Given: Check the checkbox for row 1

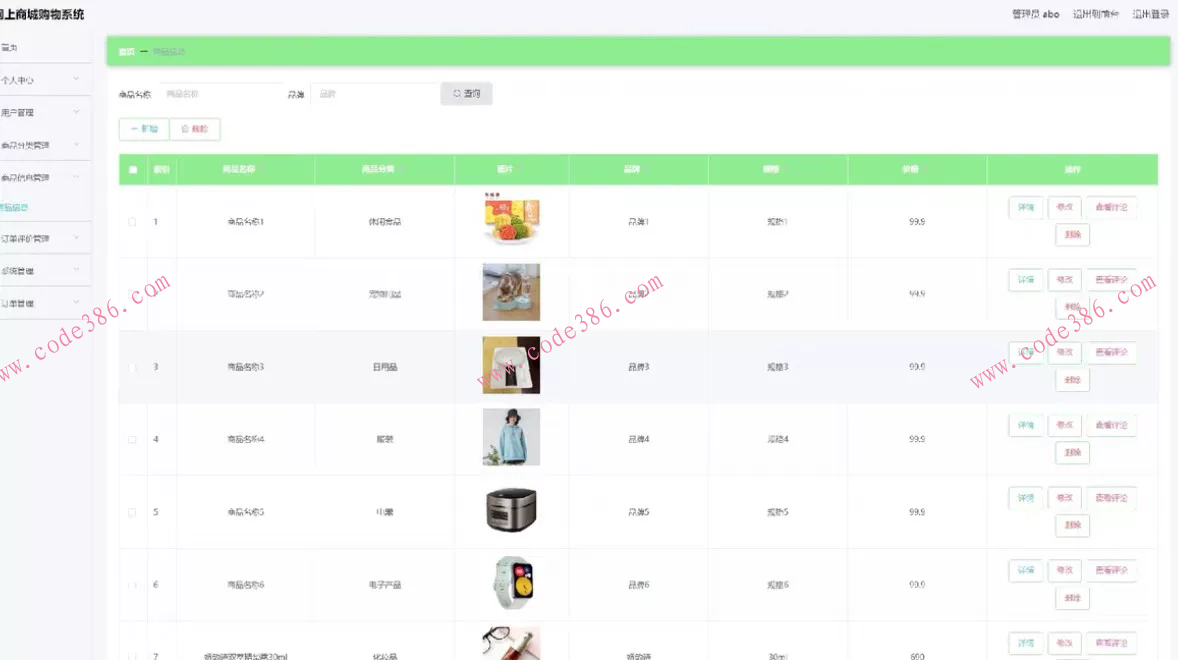Looking at the screenshot, I should (132, 222).
